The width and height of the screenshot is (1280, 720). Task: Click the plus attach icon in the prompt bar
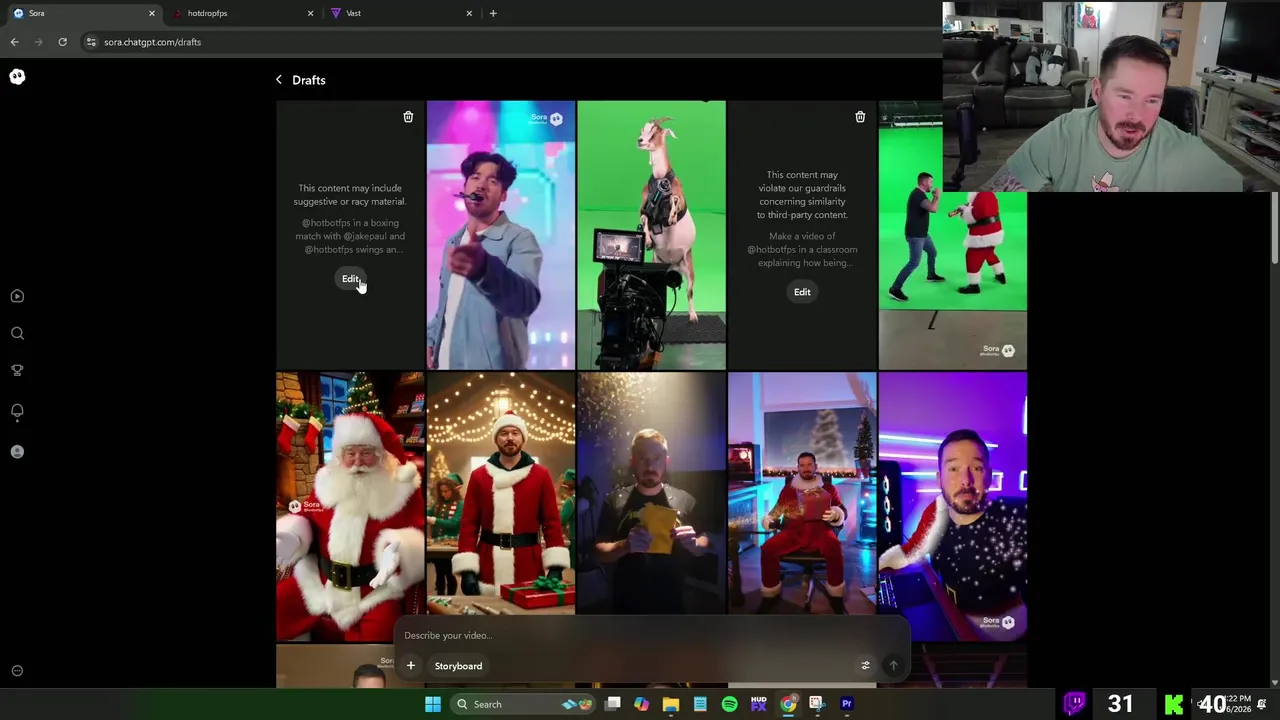(411, 666)
